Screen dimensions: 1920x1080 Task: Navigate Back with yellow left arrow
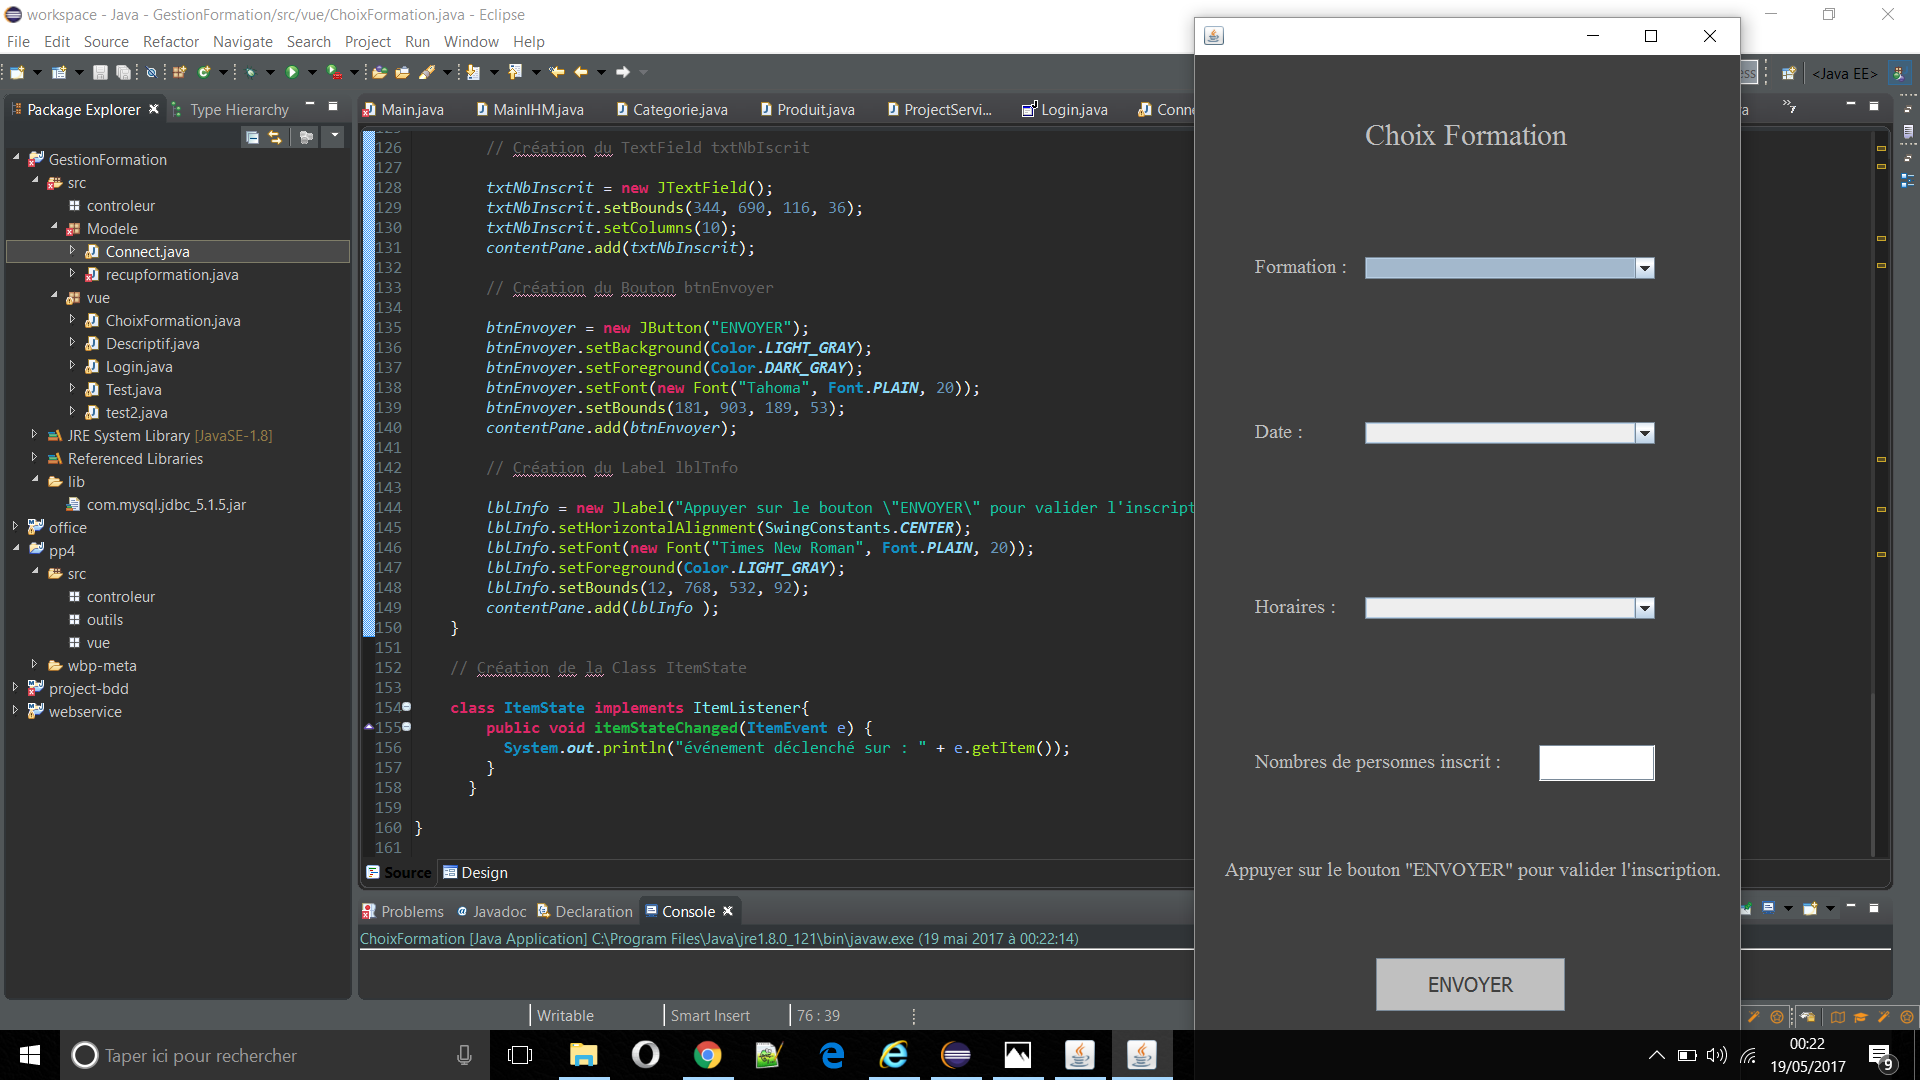581,72
